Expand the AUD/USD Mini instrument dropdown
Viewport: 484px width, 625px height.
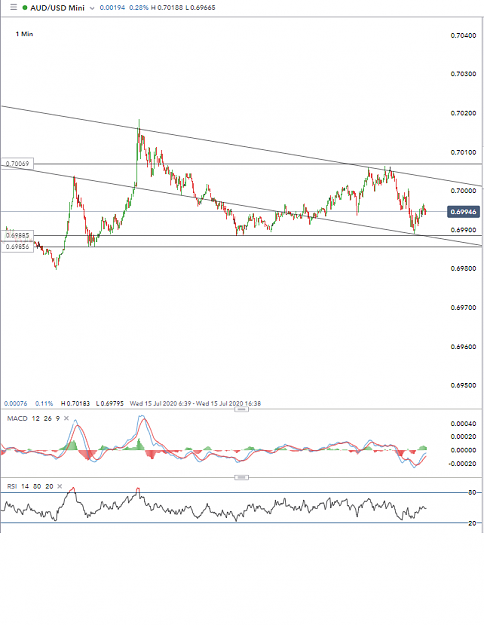[x=92, y=8]
